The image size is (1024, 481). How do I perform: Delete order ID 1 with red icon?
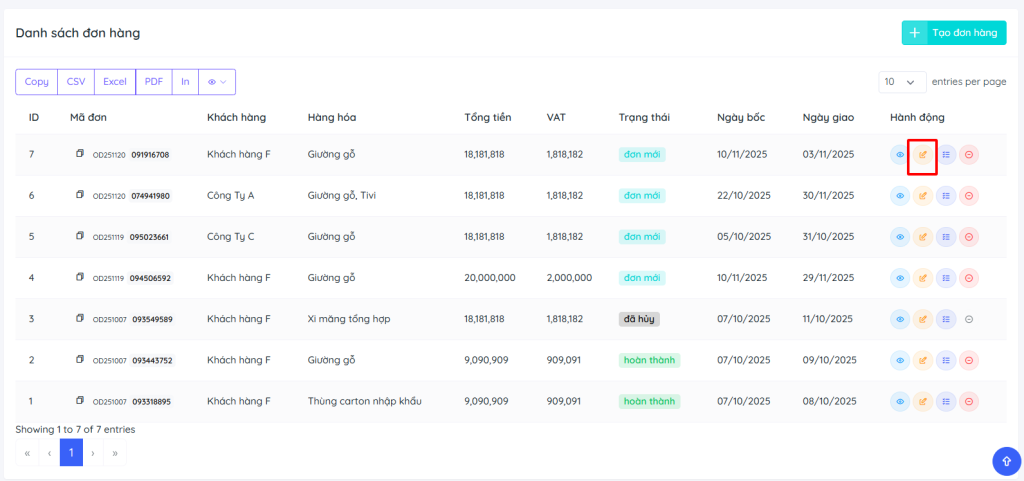(x=969, y=401)
